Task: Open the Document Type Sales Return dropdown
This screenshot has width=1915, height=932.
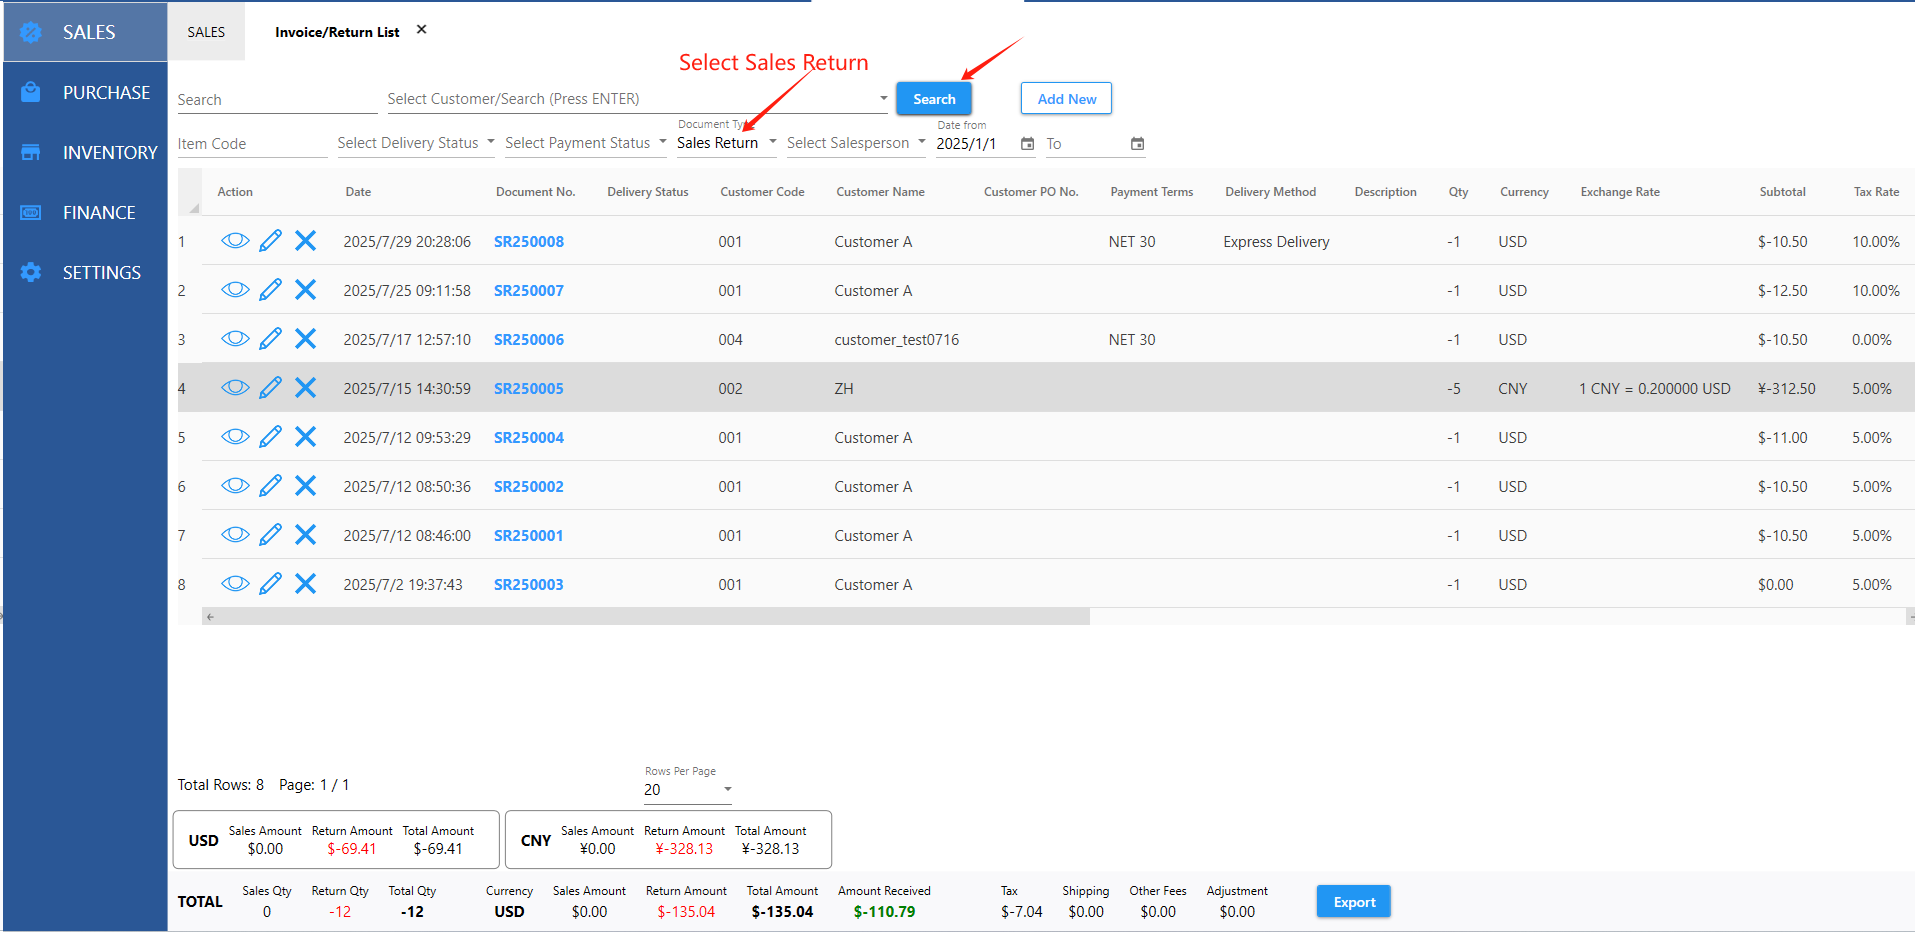Action: 726,143
